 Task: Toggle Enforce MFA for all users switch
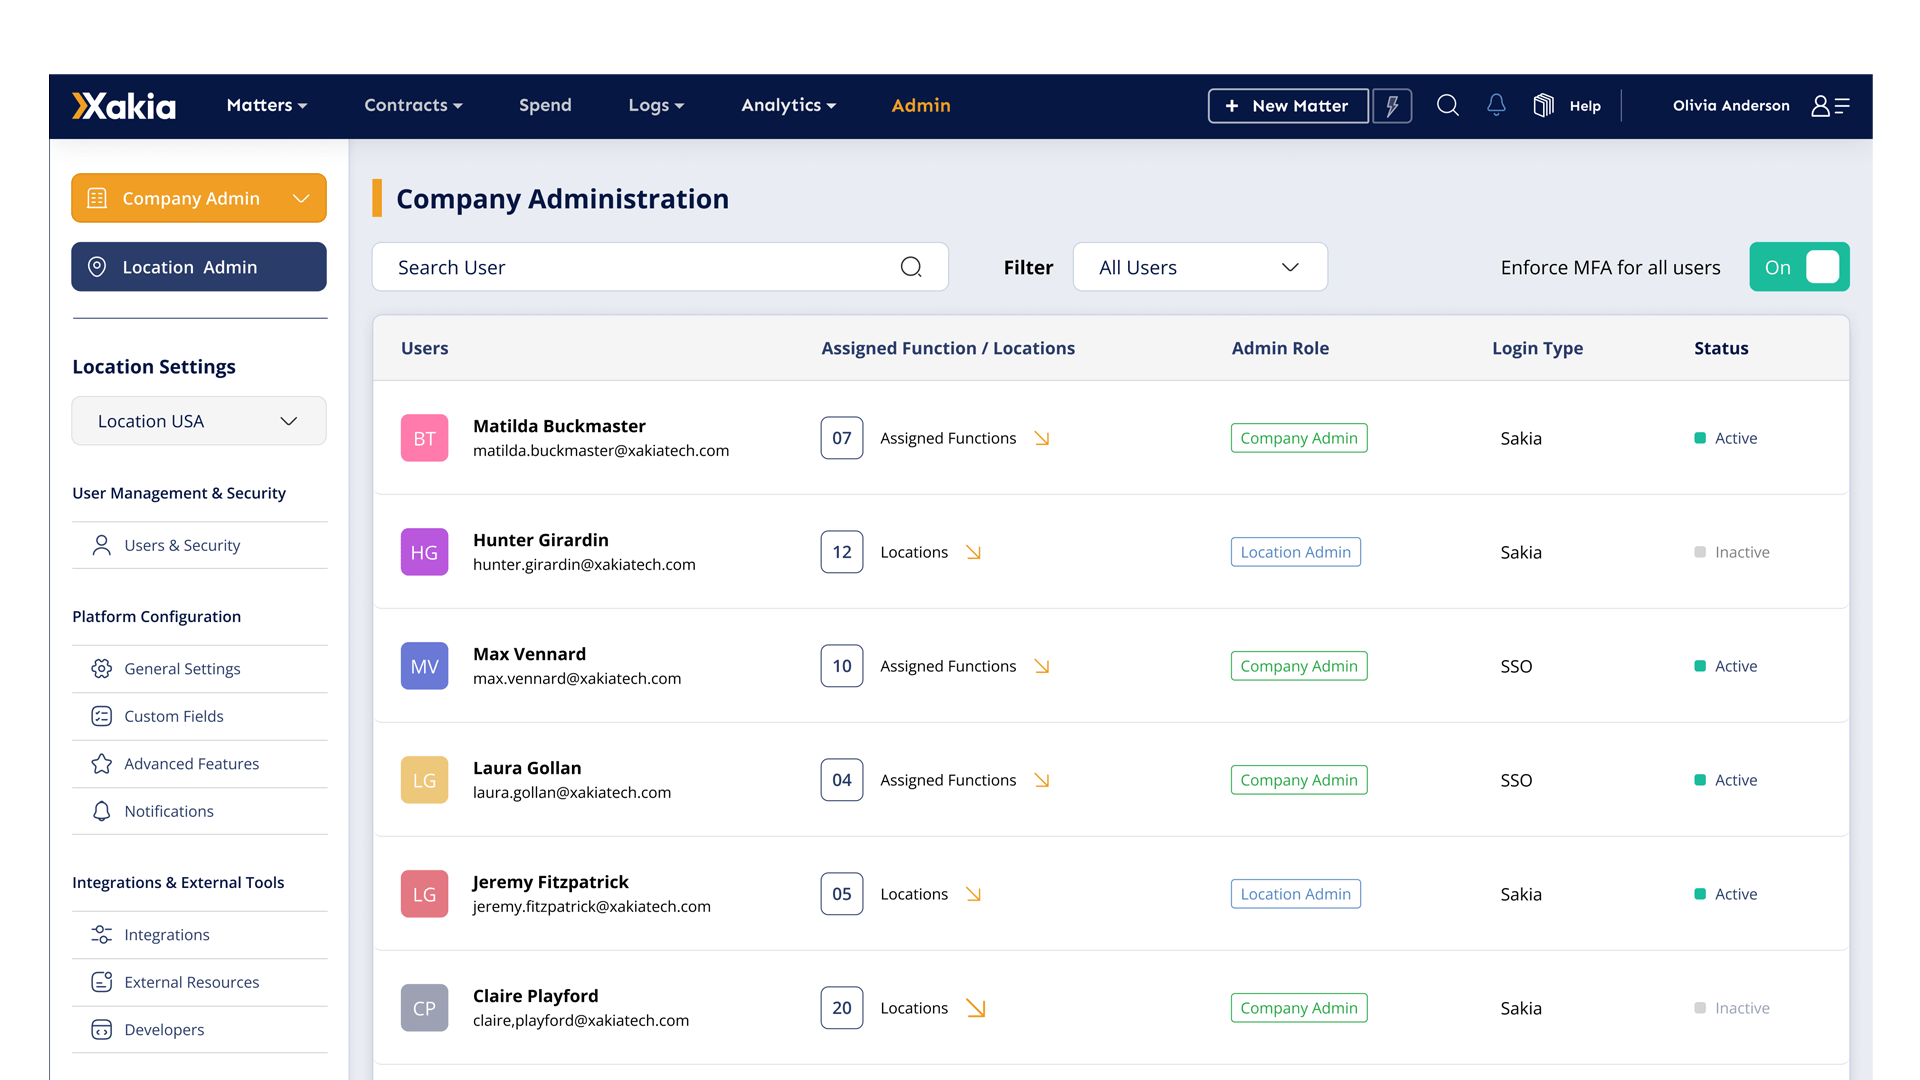[x=1799, y=267]
